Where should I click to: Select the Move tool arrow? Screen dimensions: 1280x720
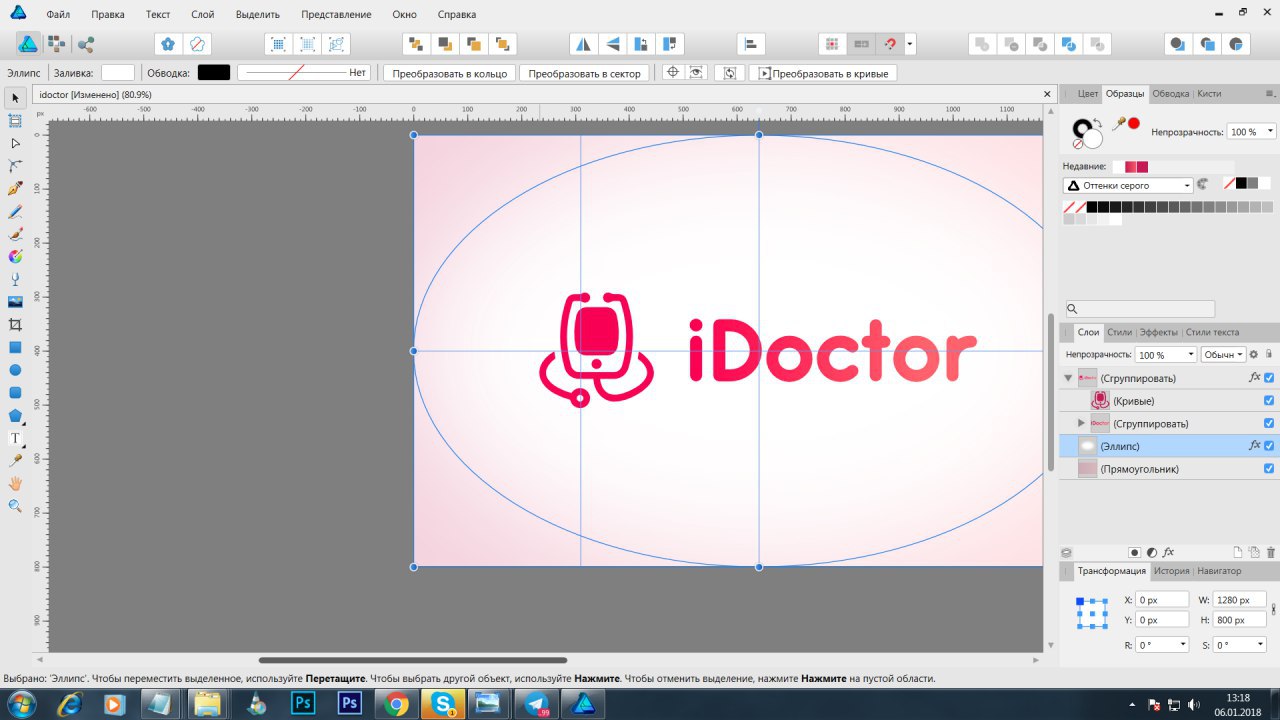(15, 98)
